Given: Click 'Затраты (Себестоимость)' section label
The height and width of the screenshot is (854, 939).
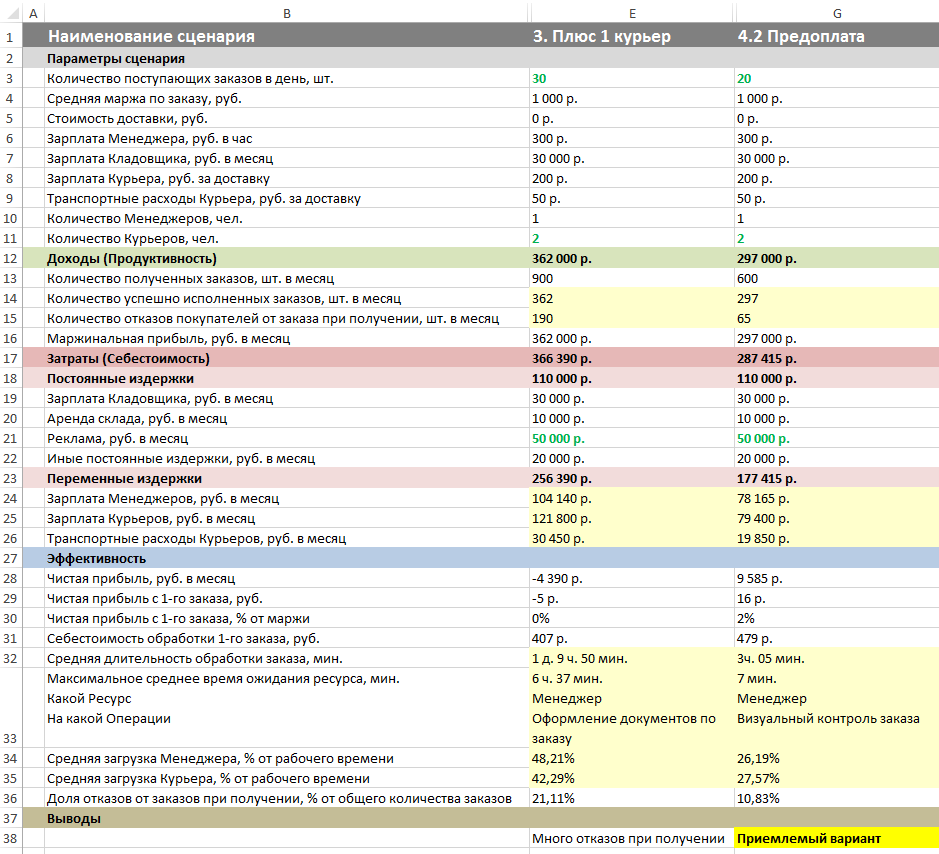Looking at the screenshot, I should tap(128, 358).
